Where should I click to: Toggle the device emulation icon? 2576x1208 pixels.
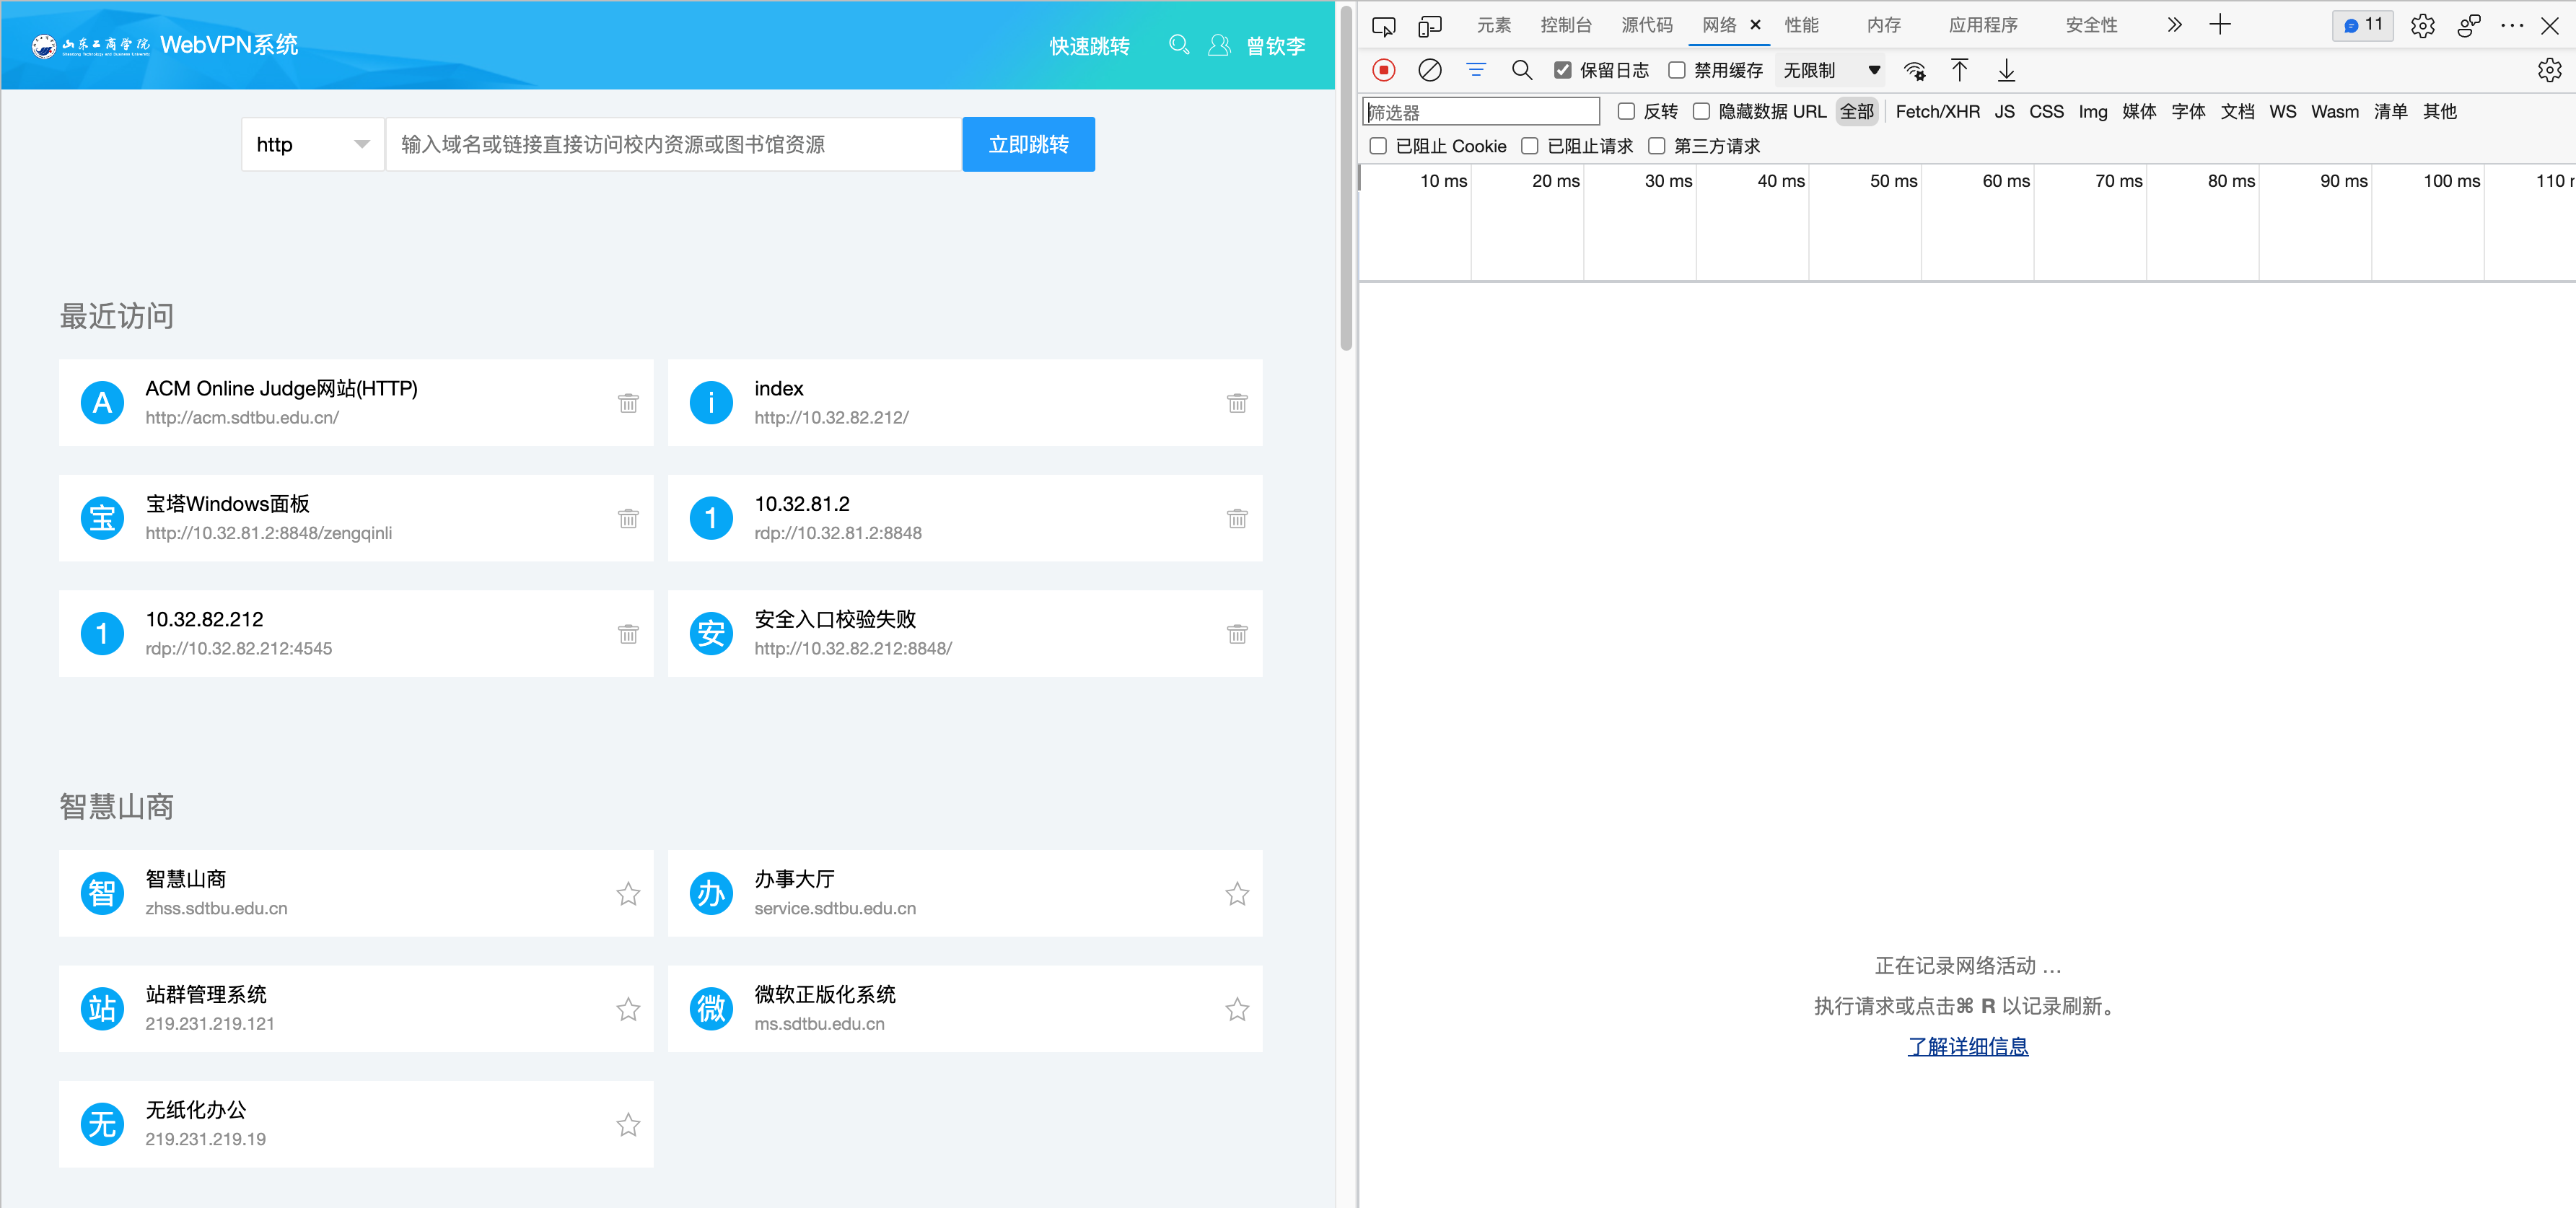tap(1430, 26)
